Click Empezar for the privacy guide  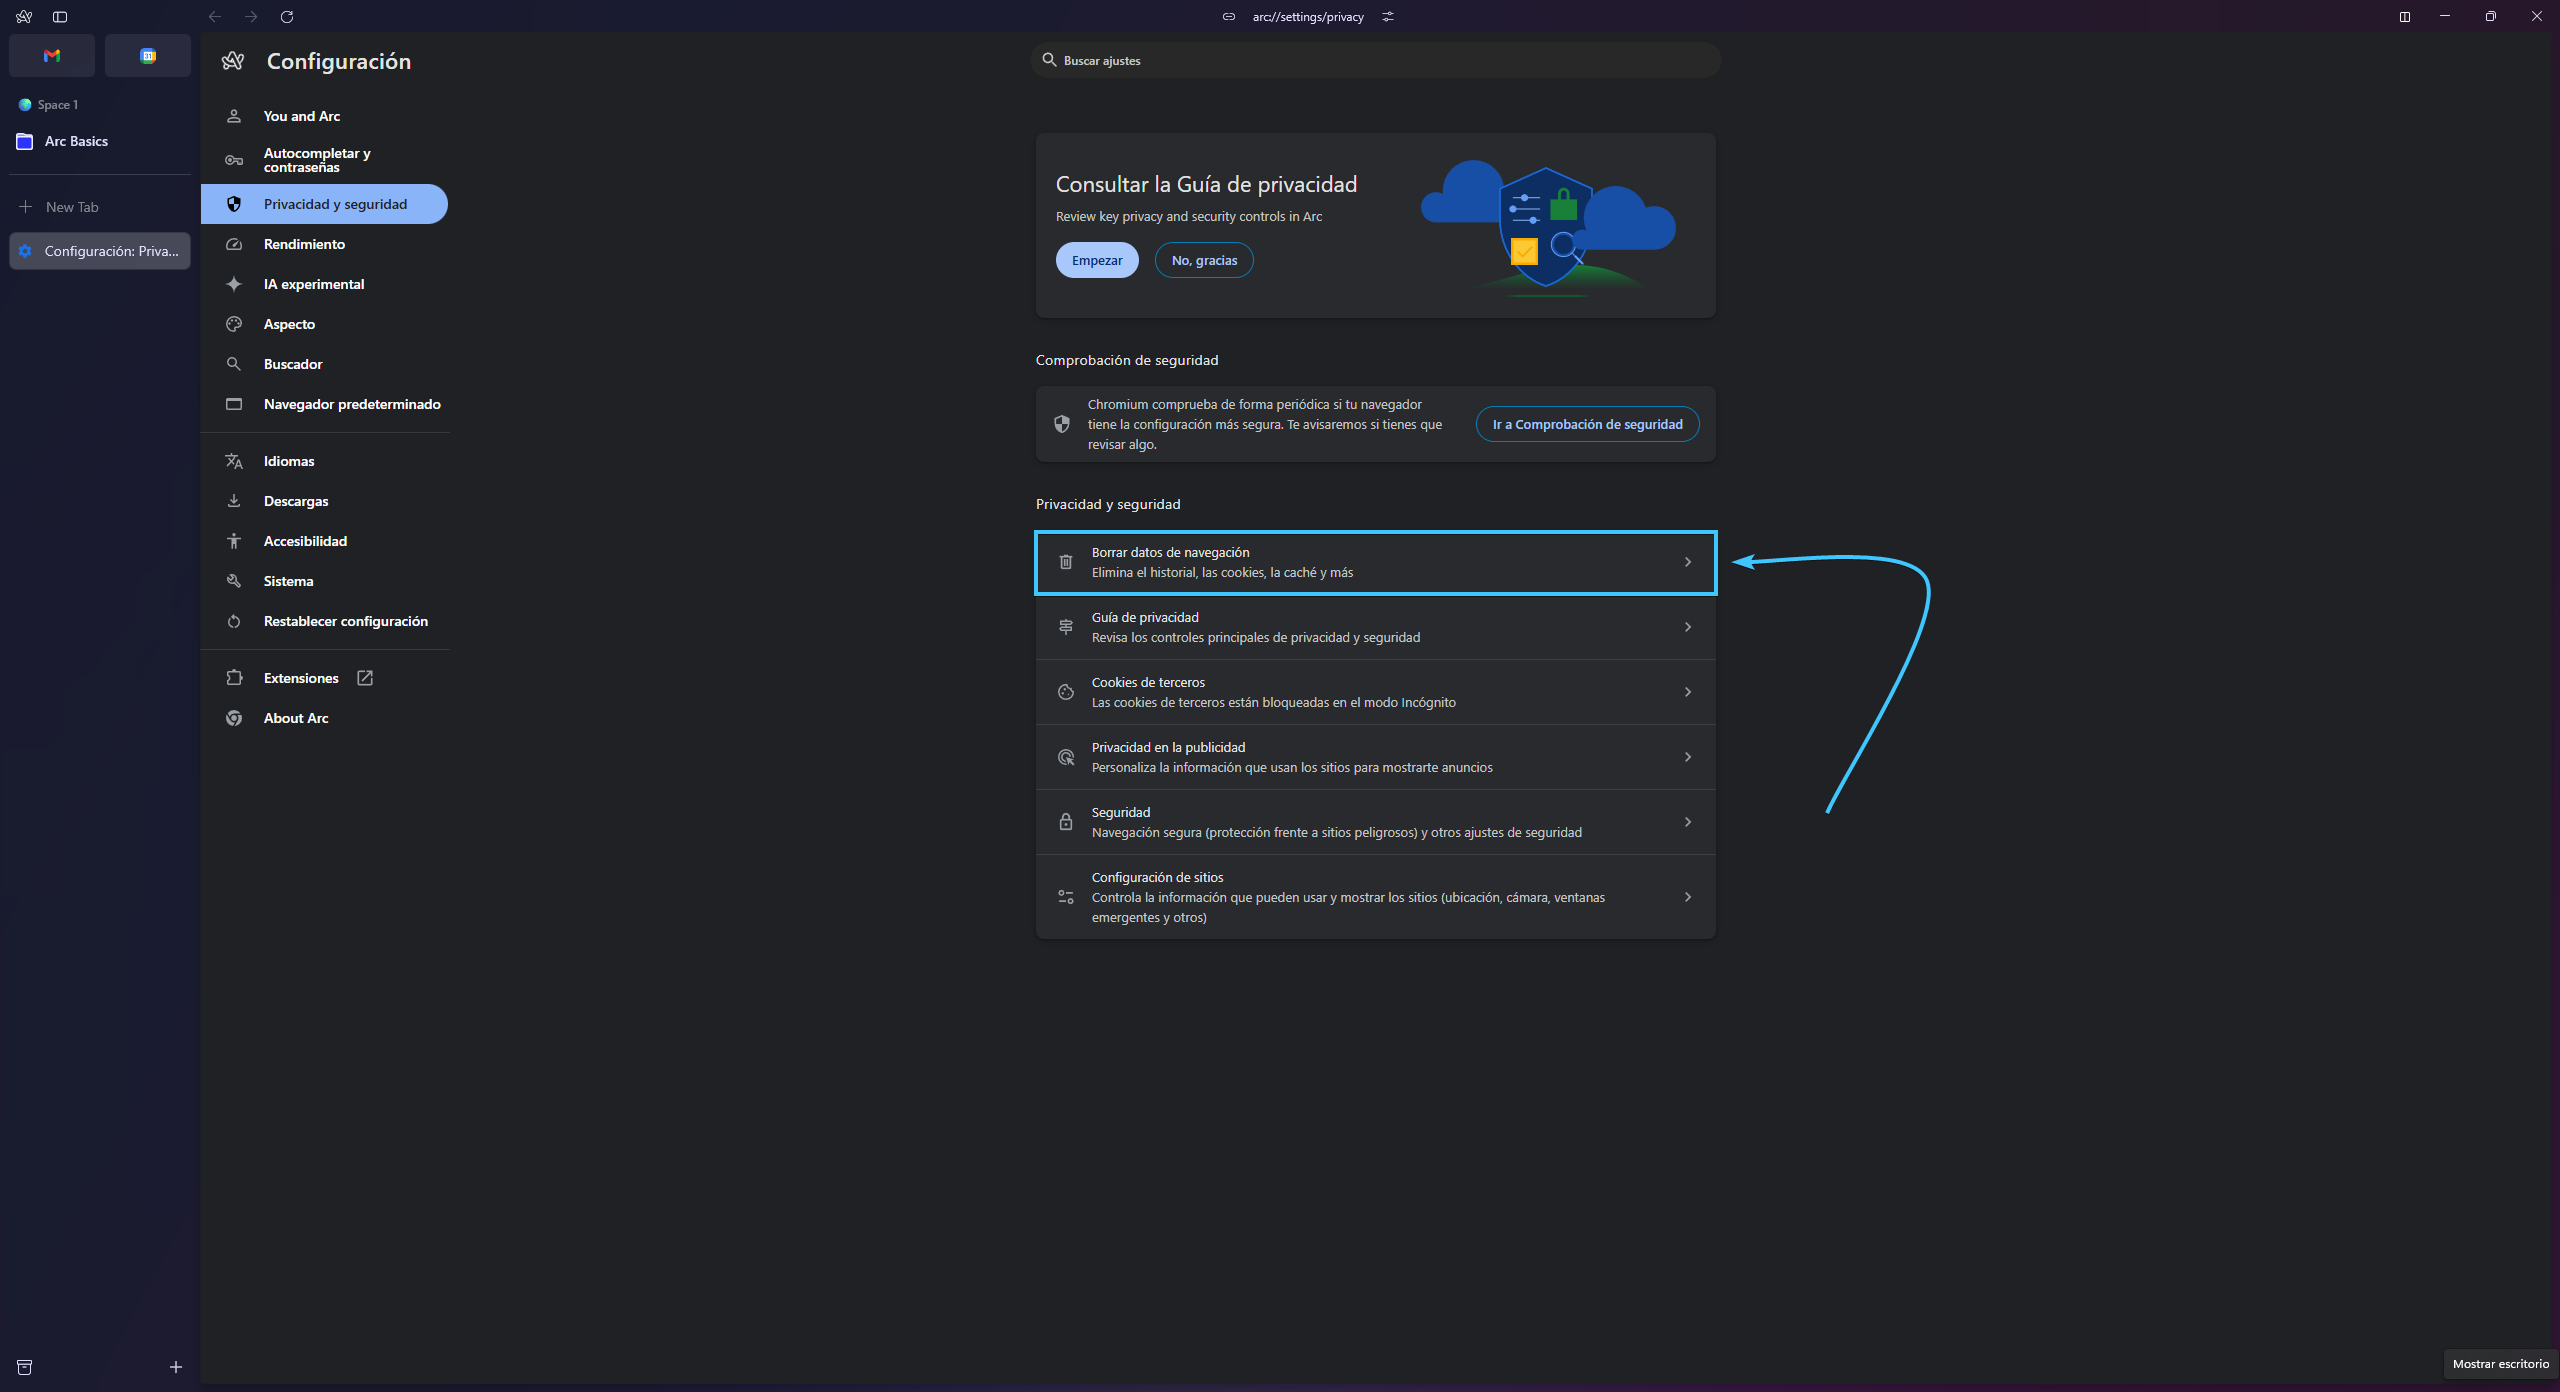click(x=1097, y=260)
